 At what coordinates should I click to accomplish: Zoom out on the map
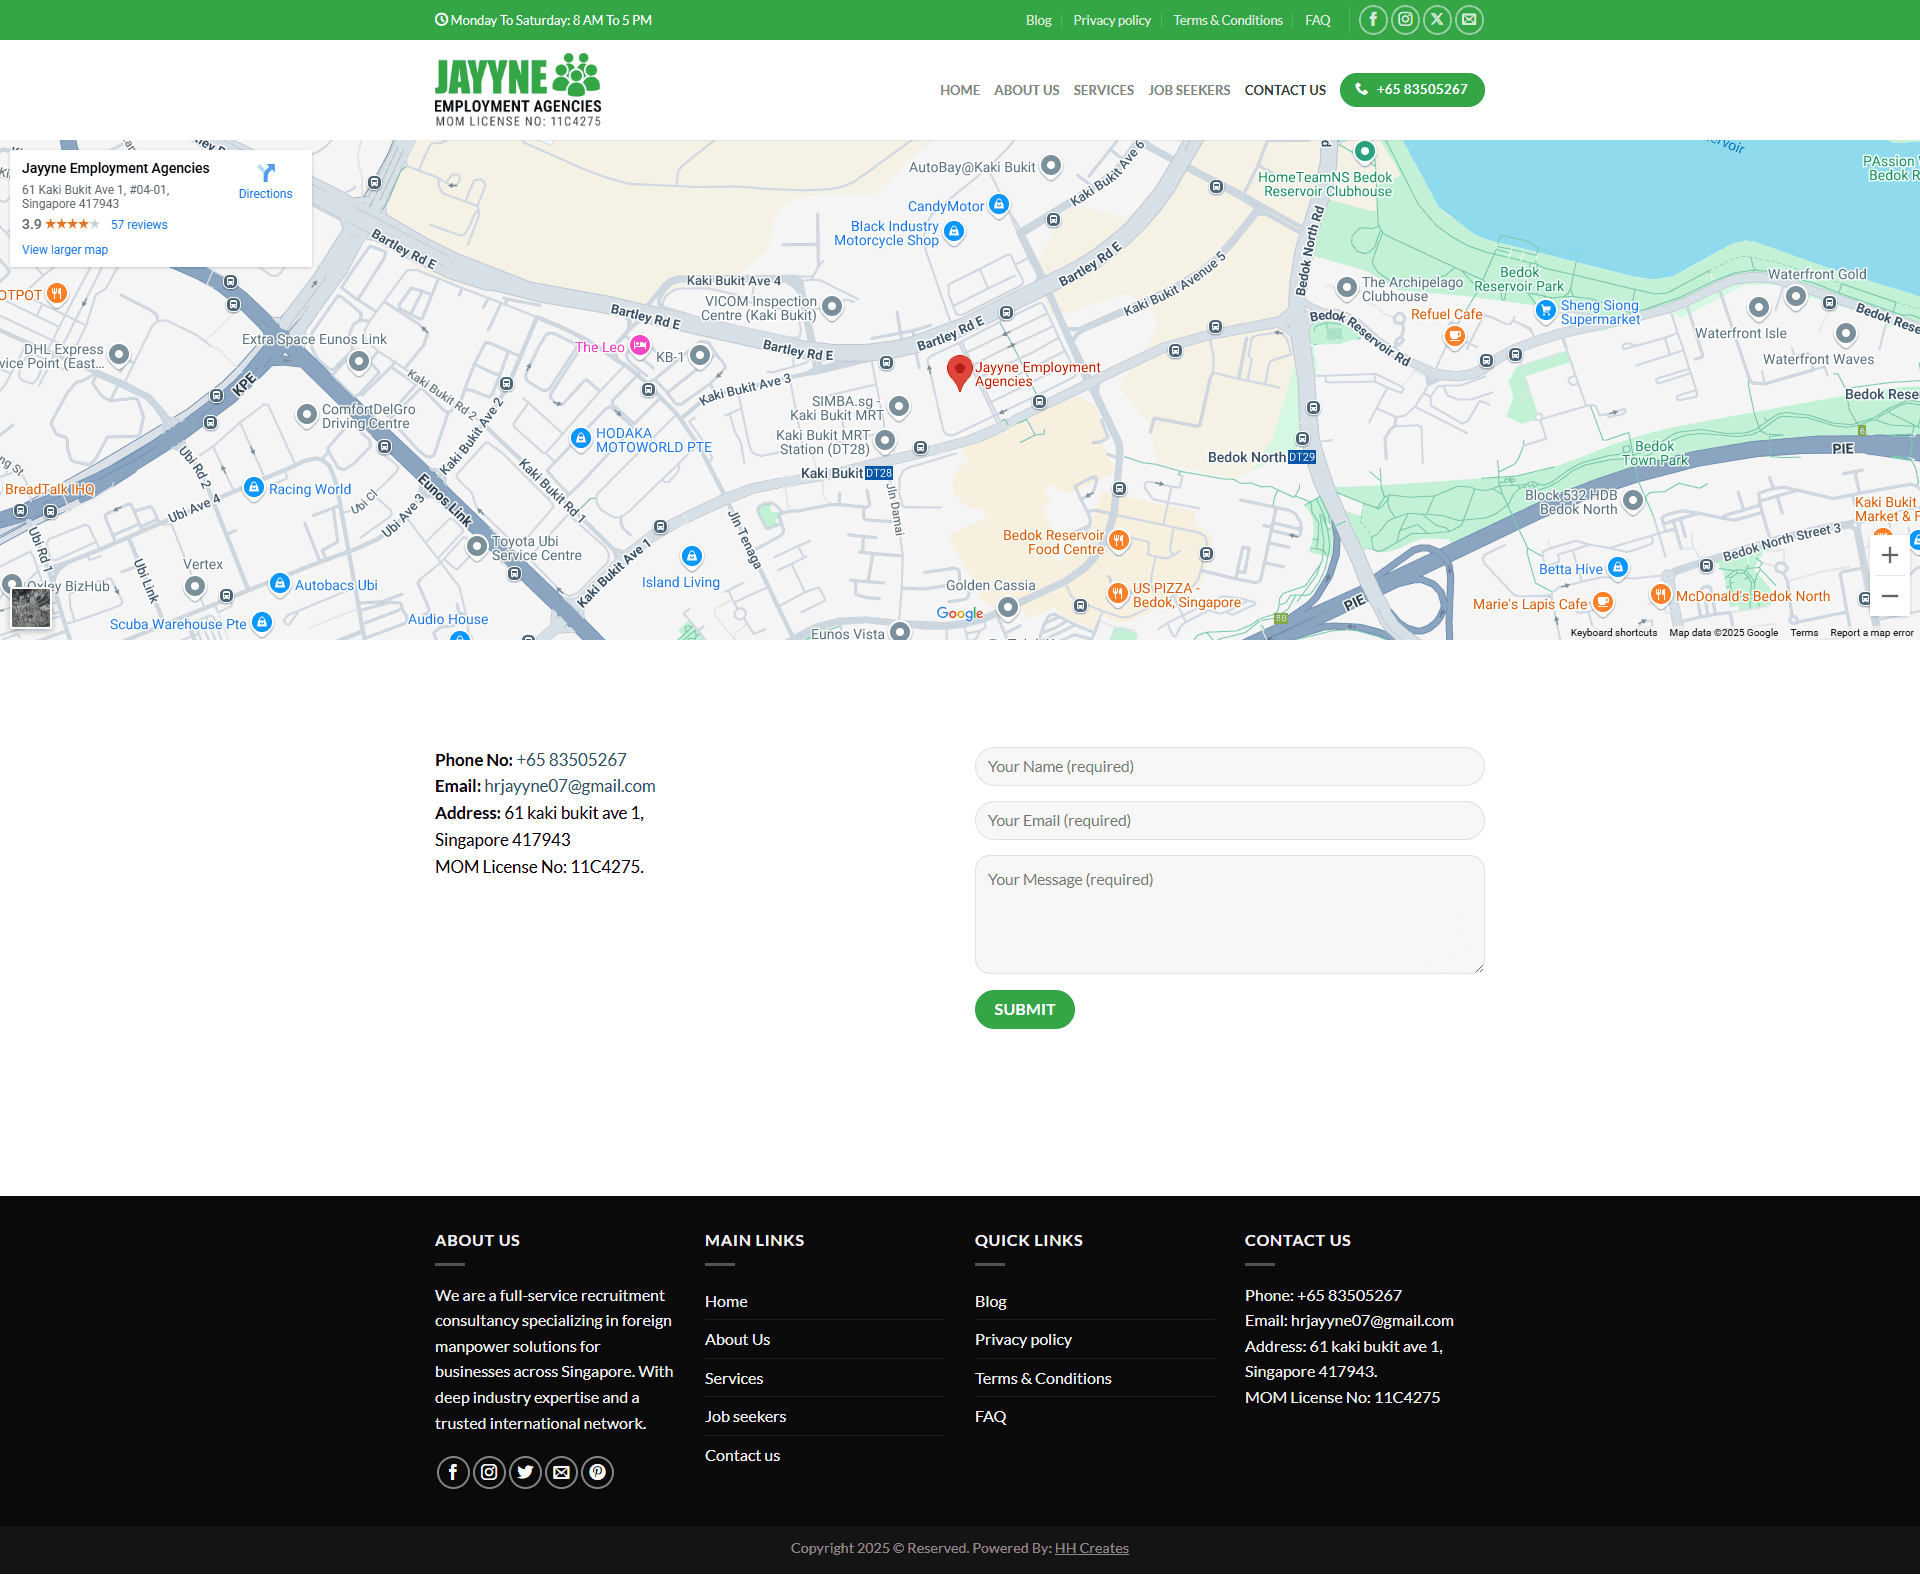coord(1889,596)
